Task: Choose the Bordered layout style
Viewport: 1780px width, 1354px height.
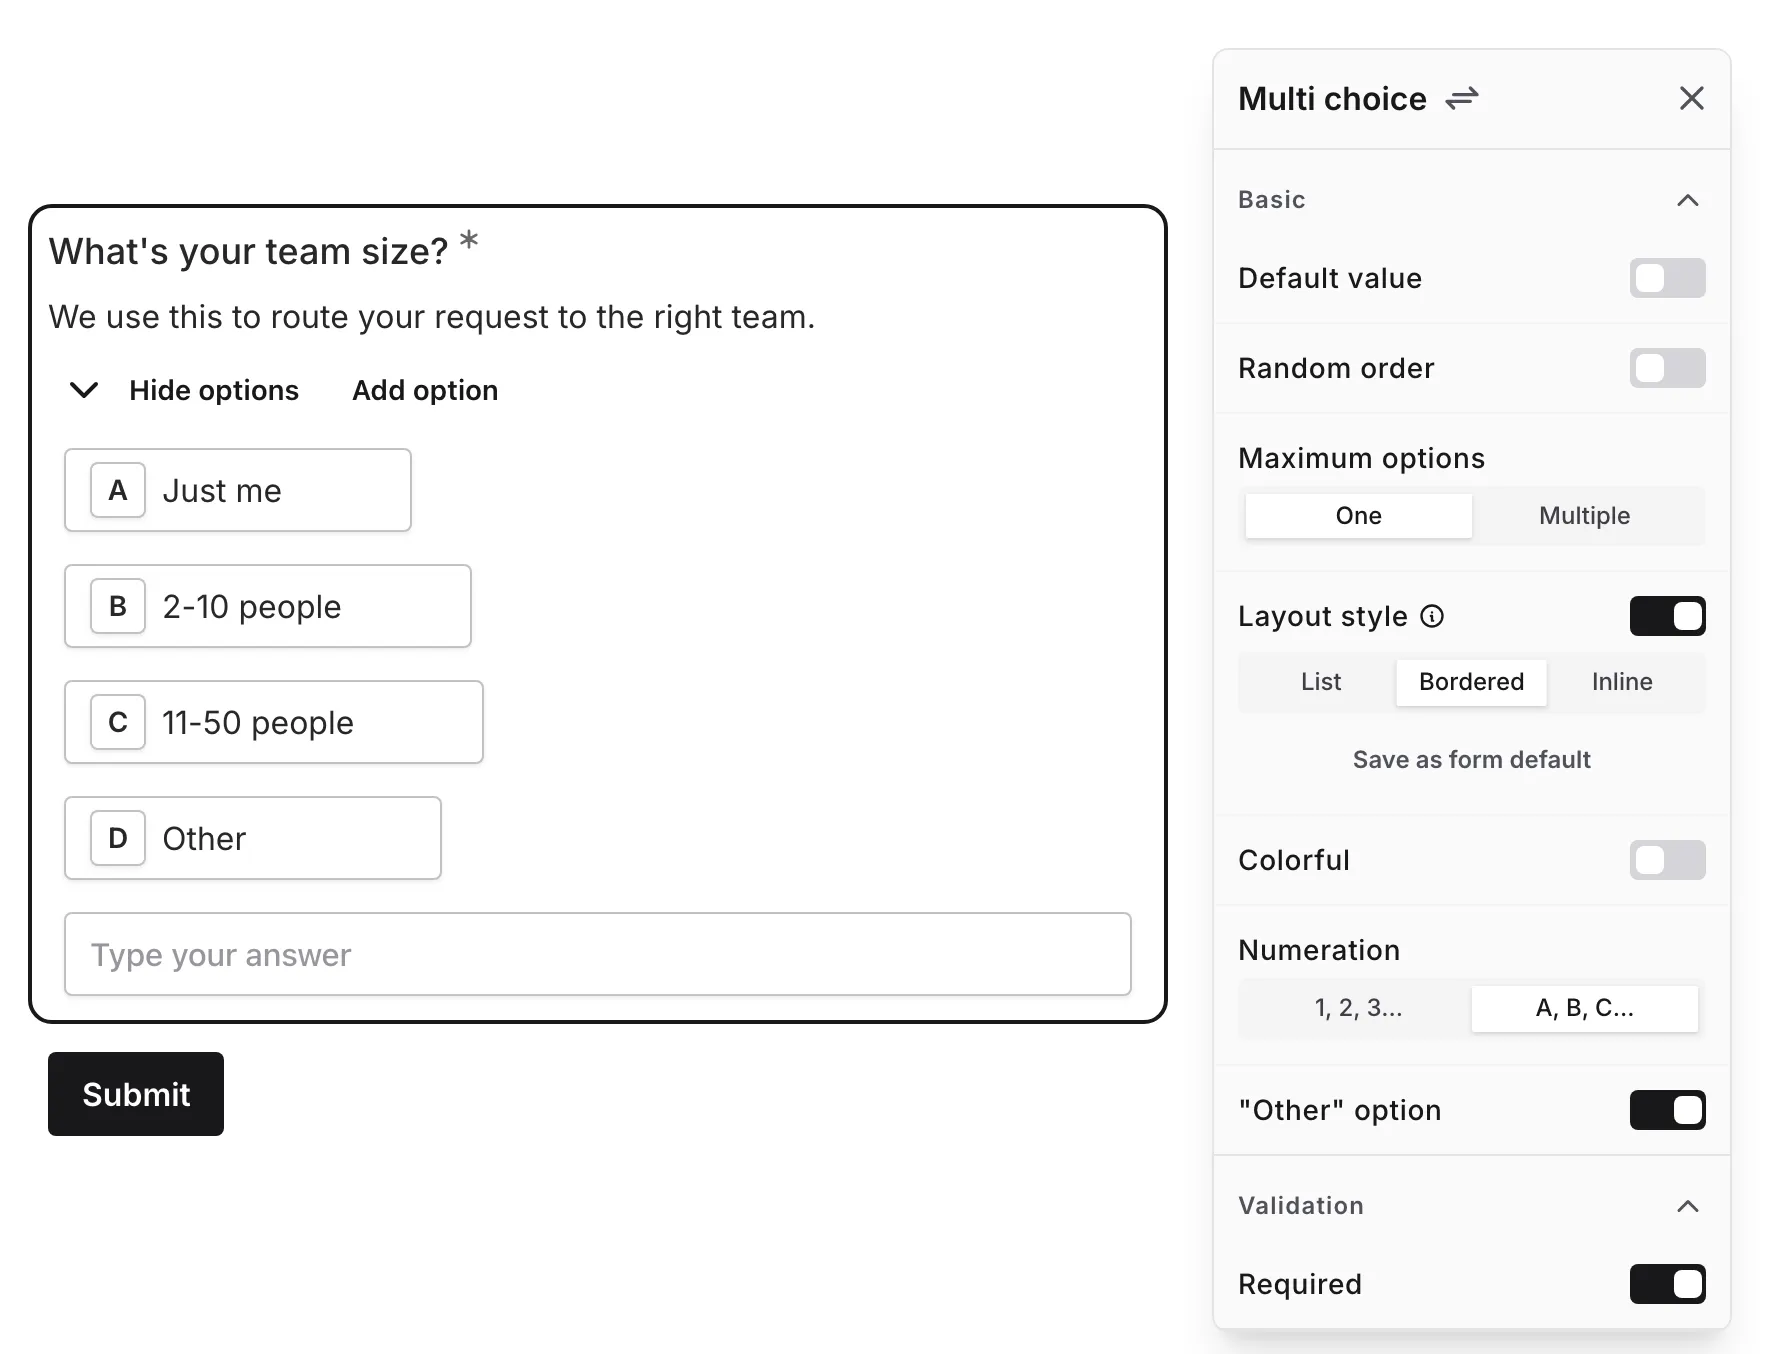Action: click(1471, 682)
